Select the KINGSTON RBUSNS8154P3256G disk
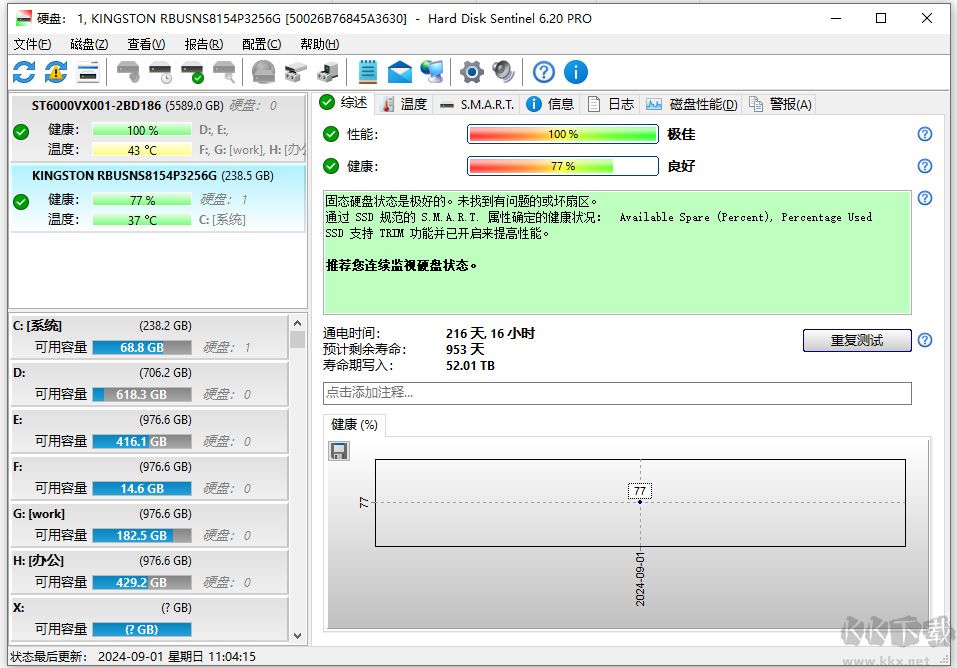The width and height of the screenshot is (957, 668). 152,175
